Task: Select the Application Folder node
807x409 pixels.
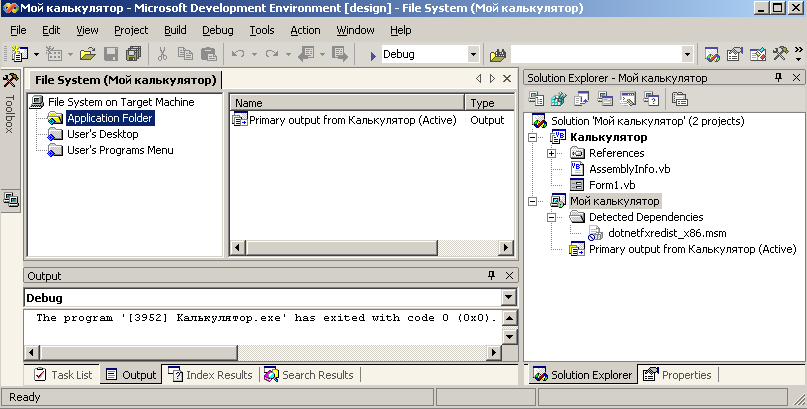Action: click(x=110, y=118)
